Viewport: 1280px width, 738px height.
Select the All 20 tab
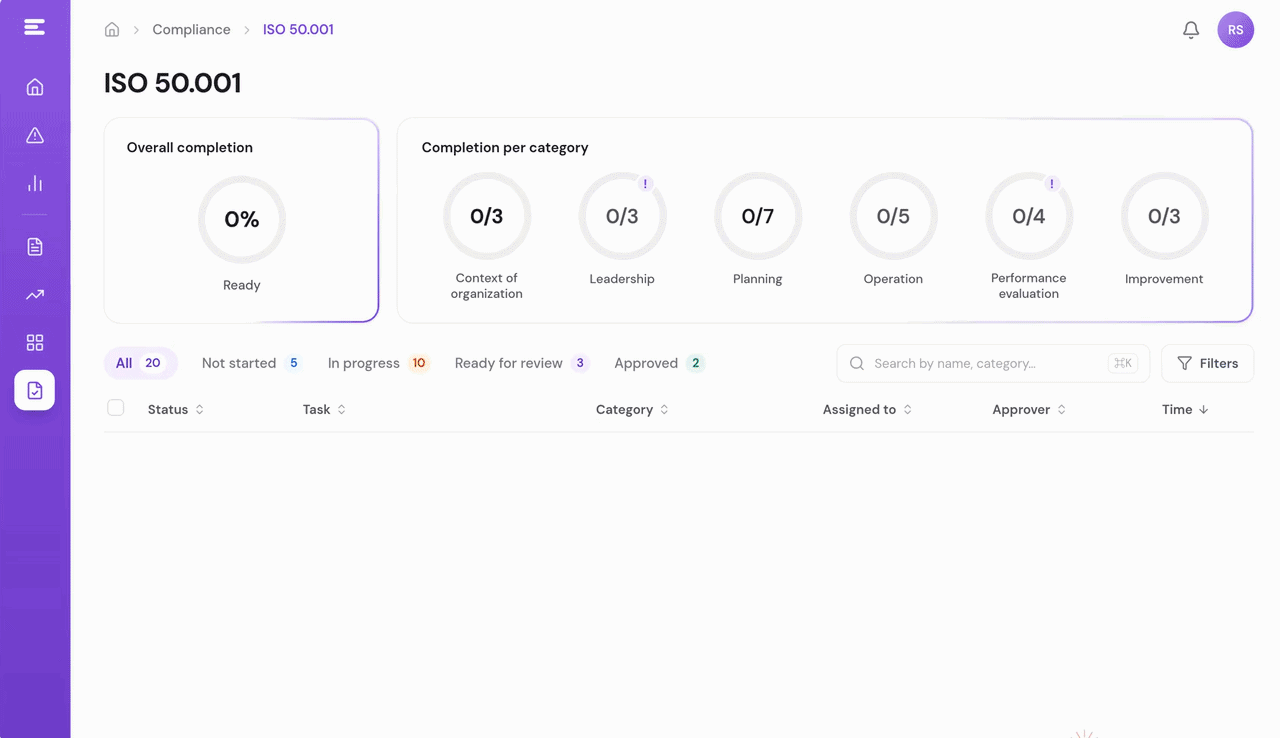[141, 363]
